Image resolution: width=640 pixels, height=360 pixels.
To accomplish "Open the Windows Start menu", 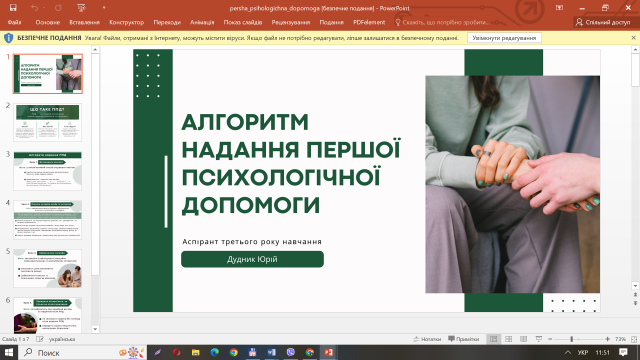I will [x=9, y=352].
